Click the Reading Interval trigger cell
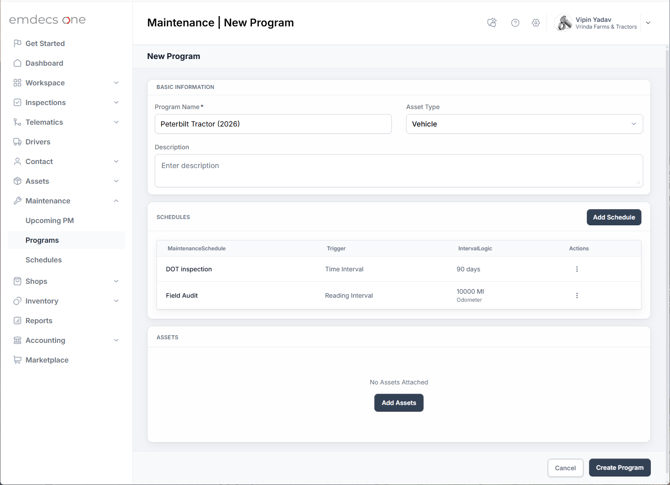670x485 pixels. [349, 295]
